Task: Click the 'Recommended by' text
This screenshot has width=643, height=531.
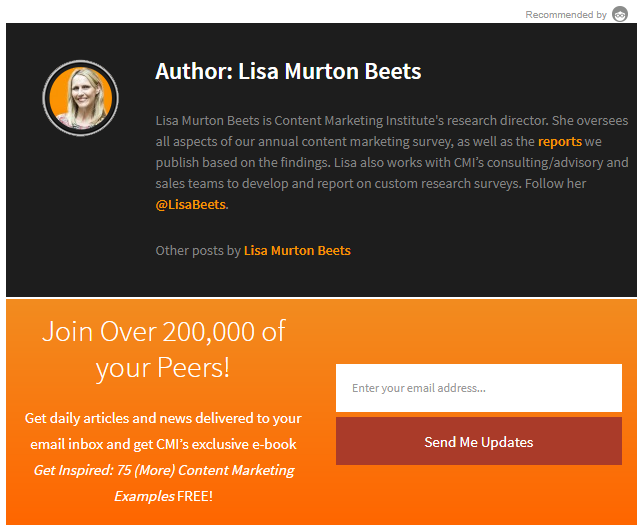Action: point(566,15)
